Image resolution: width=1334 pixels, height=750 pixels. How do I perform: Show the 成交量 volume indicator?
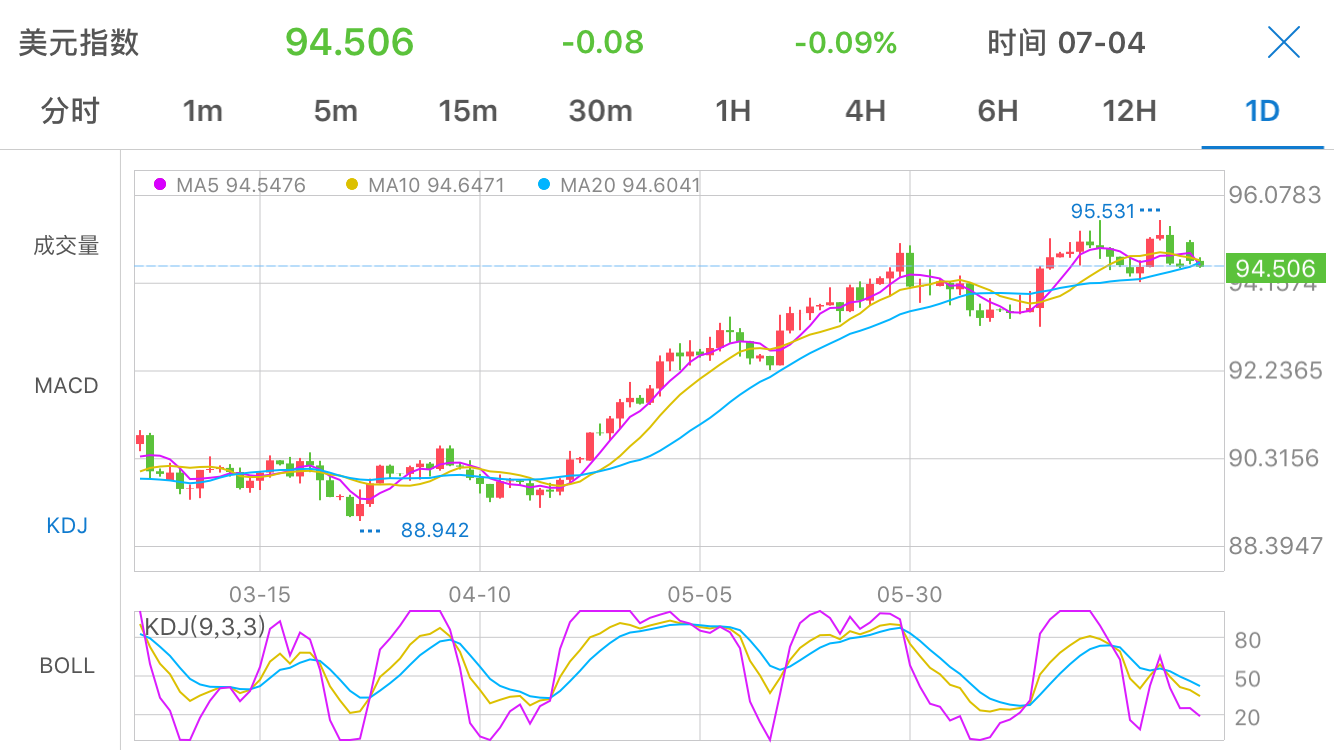click(66, 246)
